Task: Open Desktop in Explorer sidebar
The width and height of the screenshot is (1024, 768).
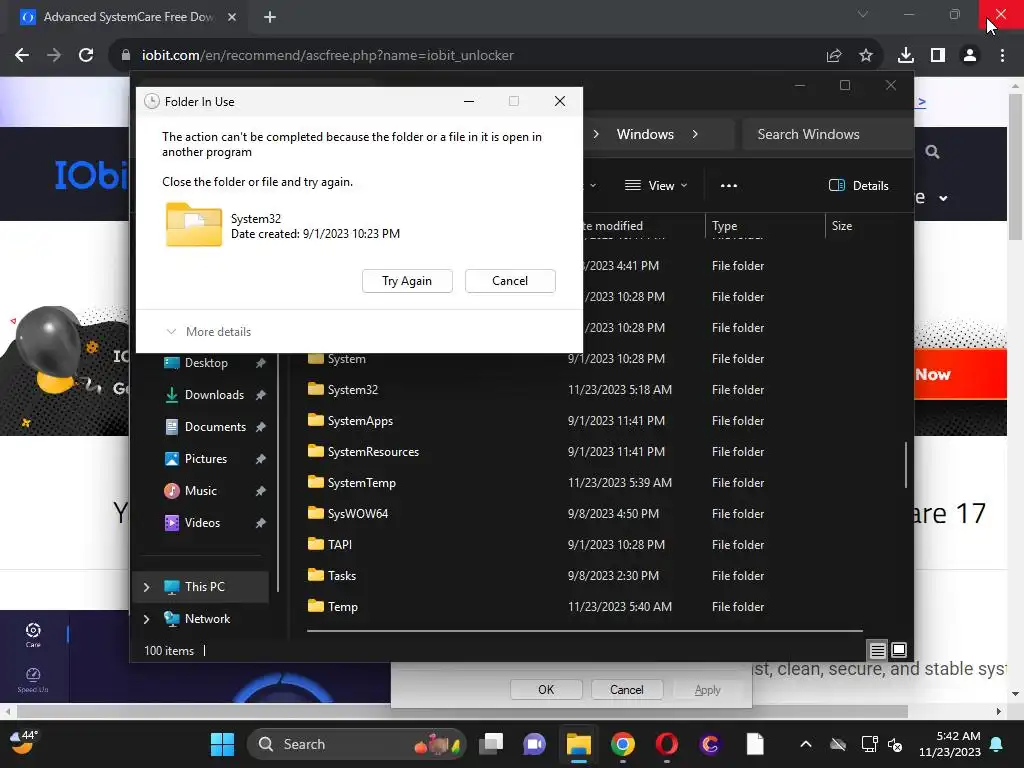Action: pyautogui.click(x=206, y=363)
